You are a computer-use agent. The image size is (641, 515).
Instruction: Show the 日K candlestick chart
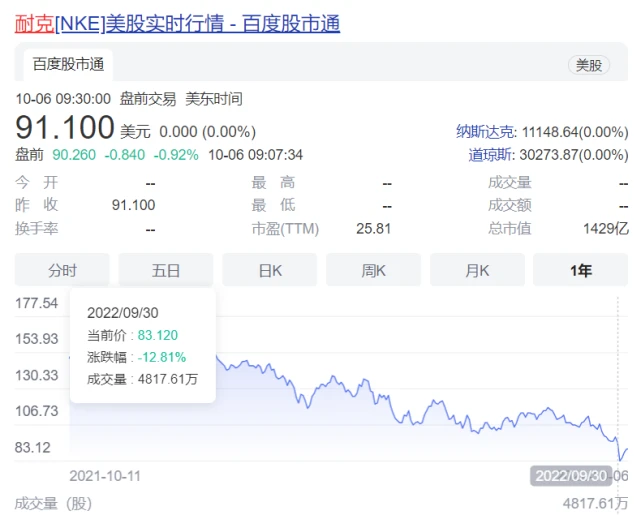pyautogui.click(x=270, y=270)
